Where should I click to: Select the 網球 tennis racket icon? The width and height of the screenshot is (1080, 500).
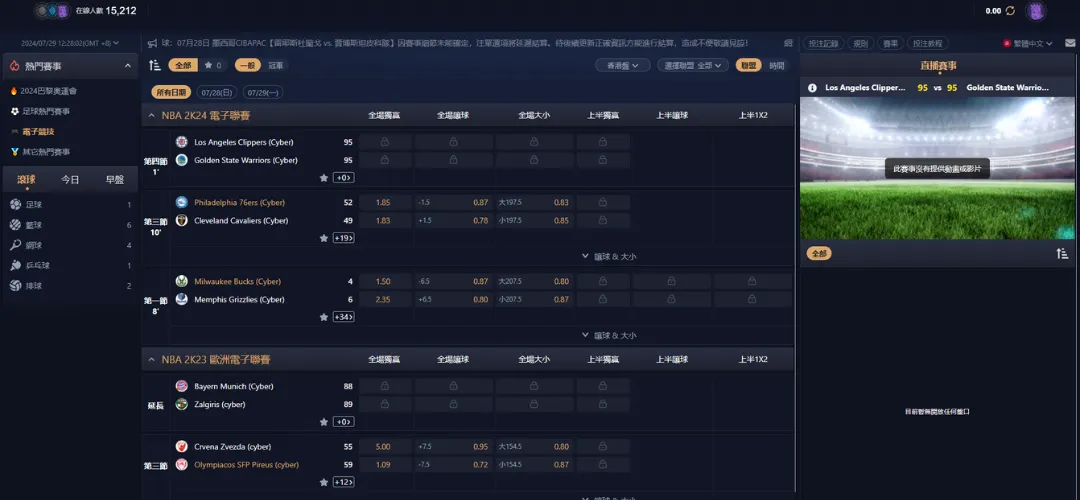(15, 245)
